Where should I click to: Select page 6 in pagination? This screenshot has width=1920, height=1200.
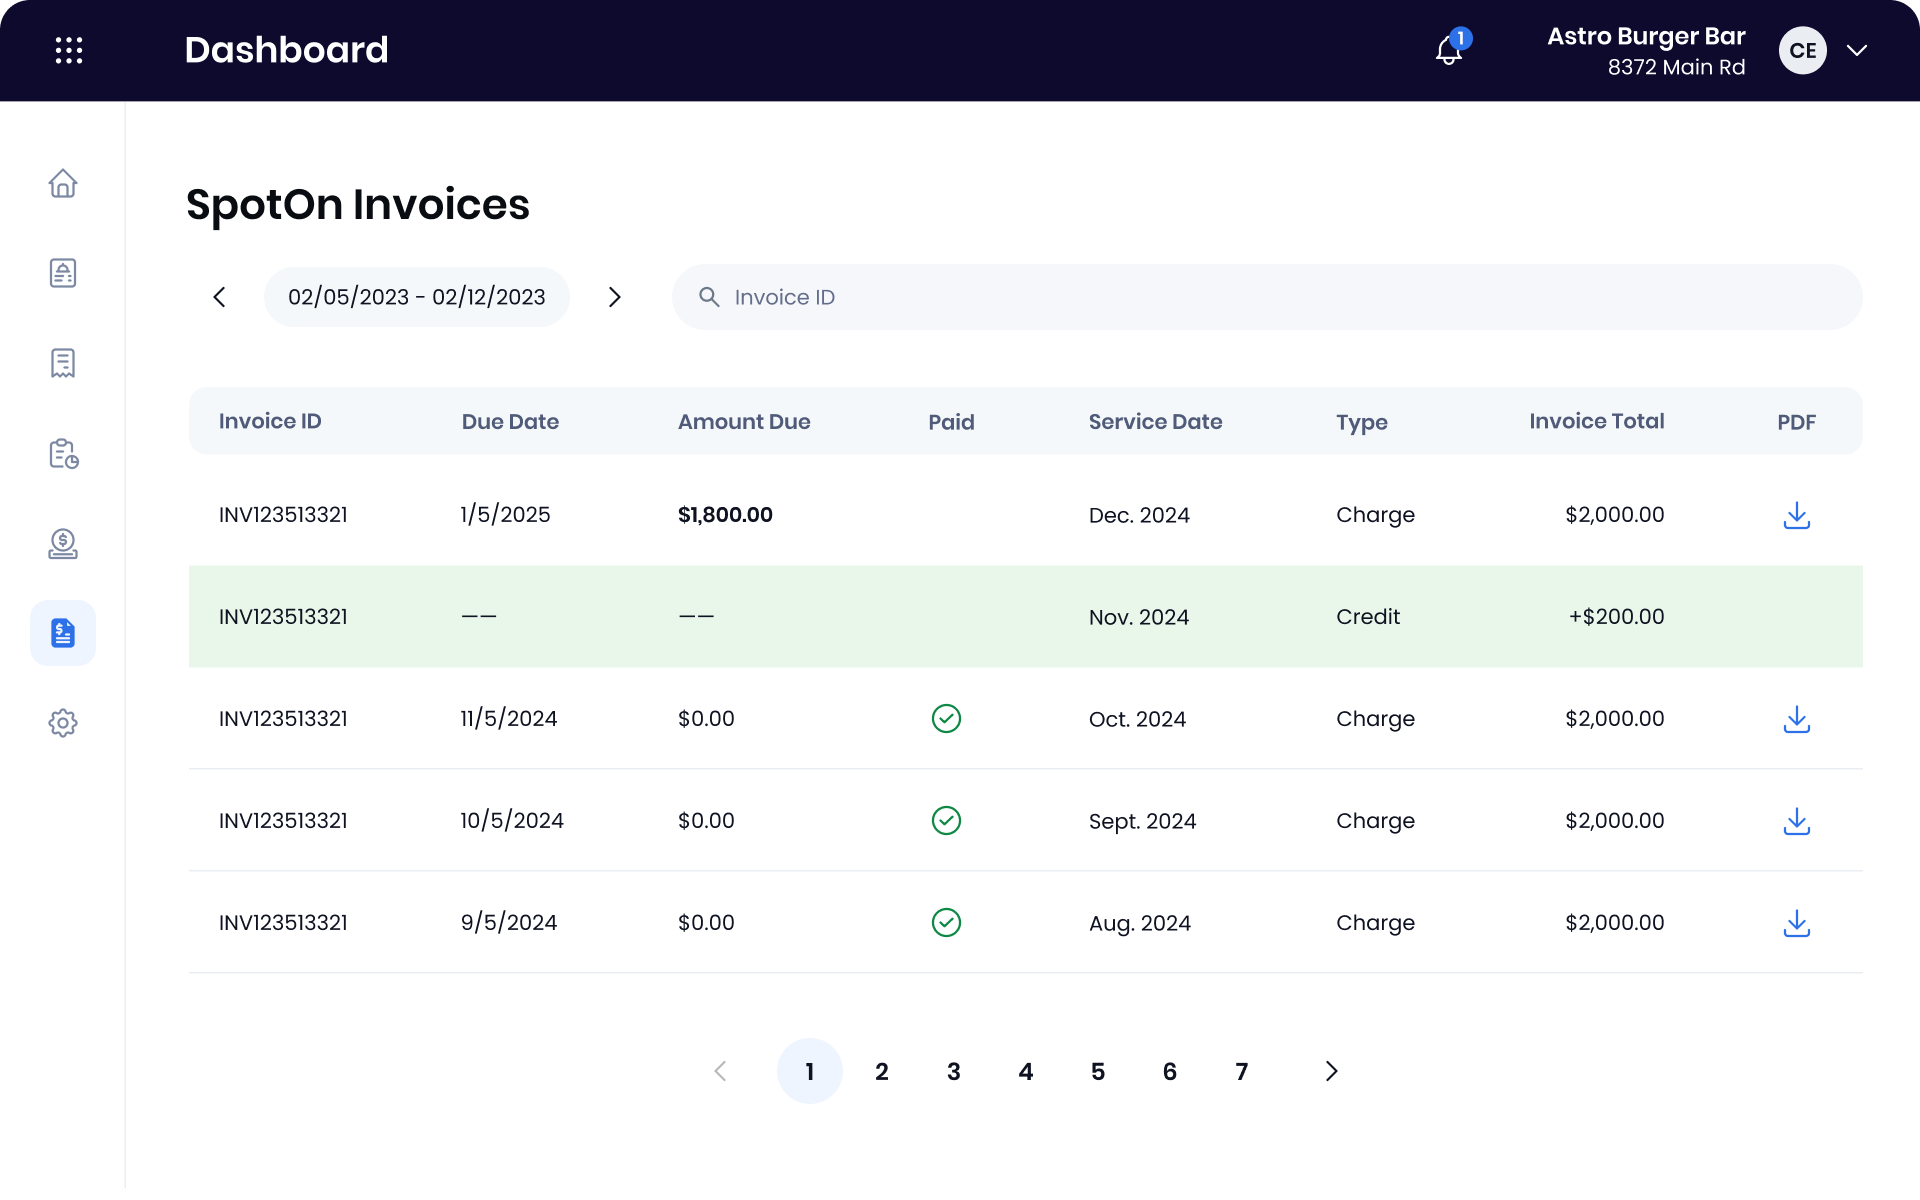pos(1170,1071)
